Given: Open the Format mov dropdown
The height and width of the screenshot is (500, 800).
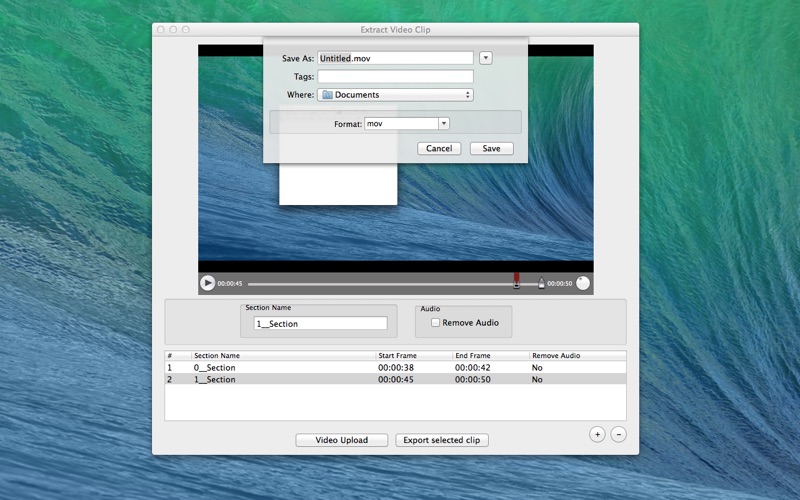Looking at the screenshot, I should tap(406, 123).
